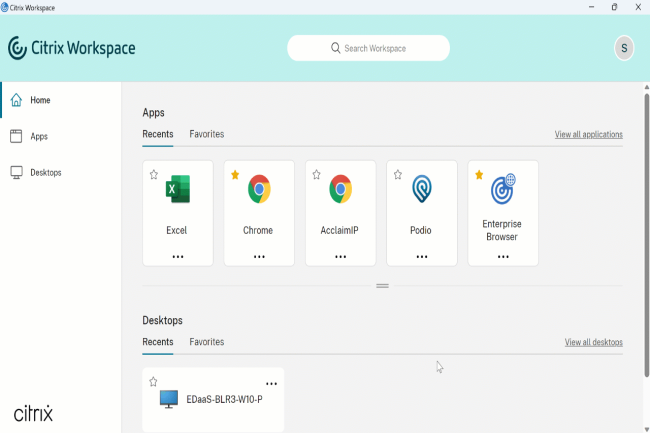Click View all applications link

(588, 134)
